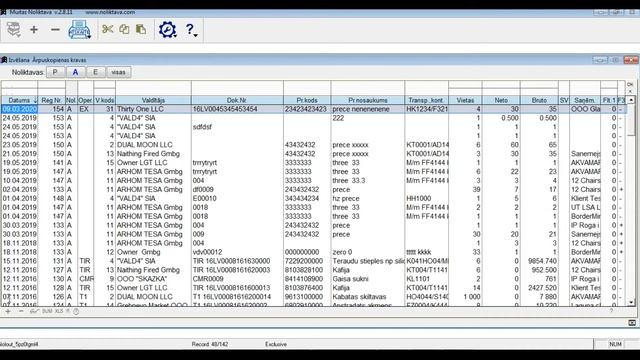Click the Oper. column header
This screenshot has height=360, width=640.
pos(85,100)
